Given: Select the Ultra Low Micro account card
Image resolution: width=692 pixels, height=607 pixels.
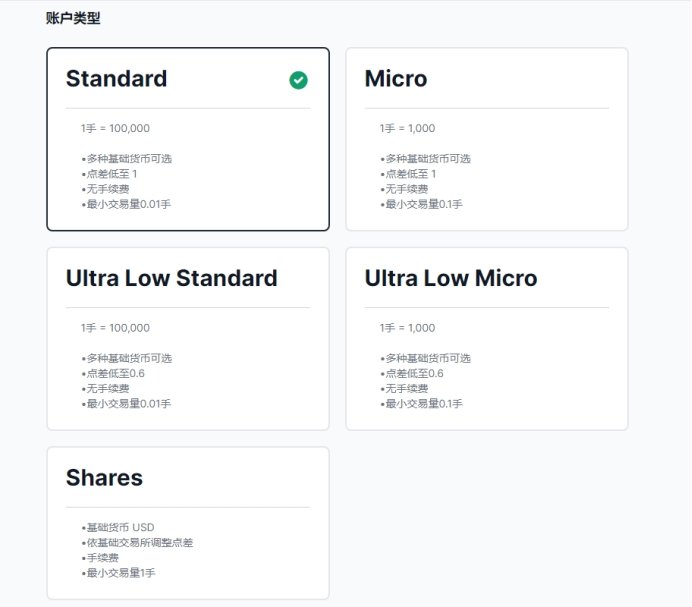Looking at the screenshot, I should 486,338.
